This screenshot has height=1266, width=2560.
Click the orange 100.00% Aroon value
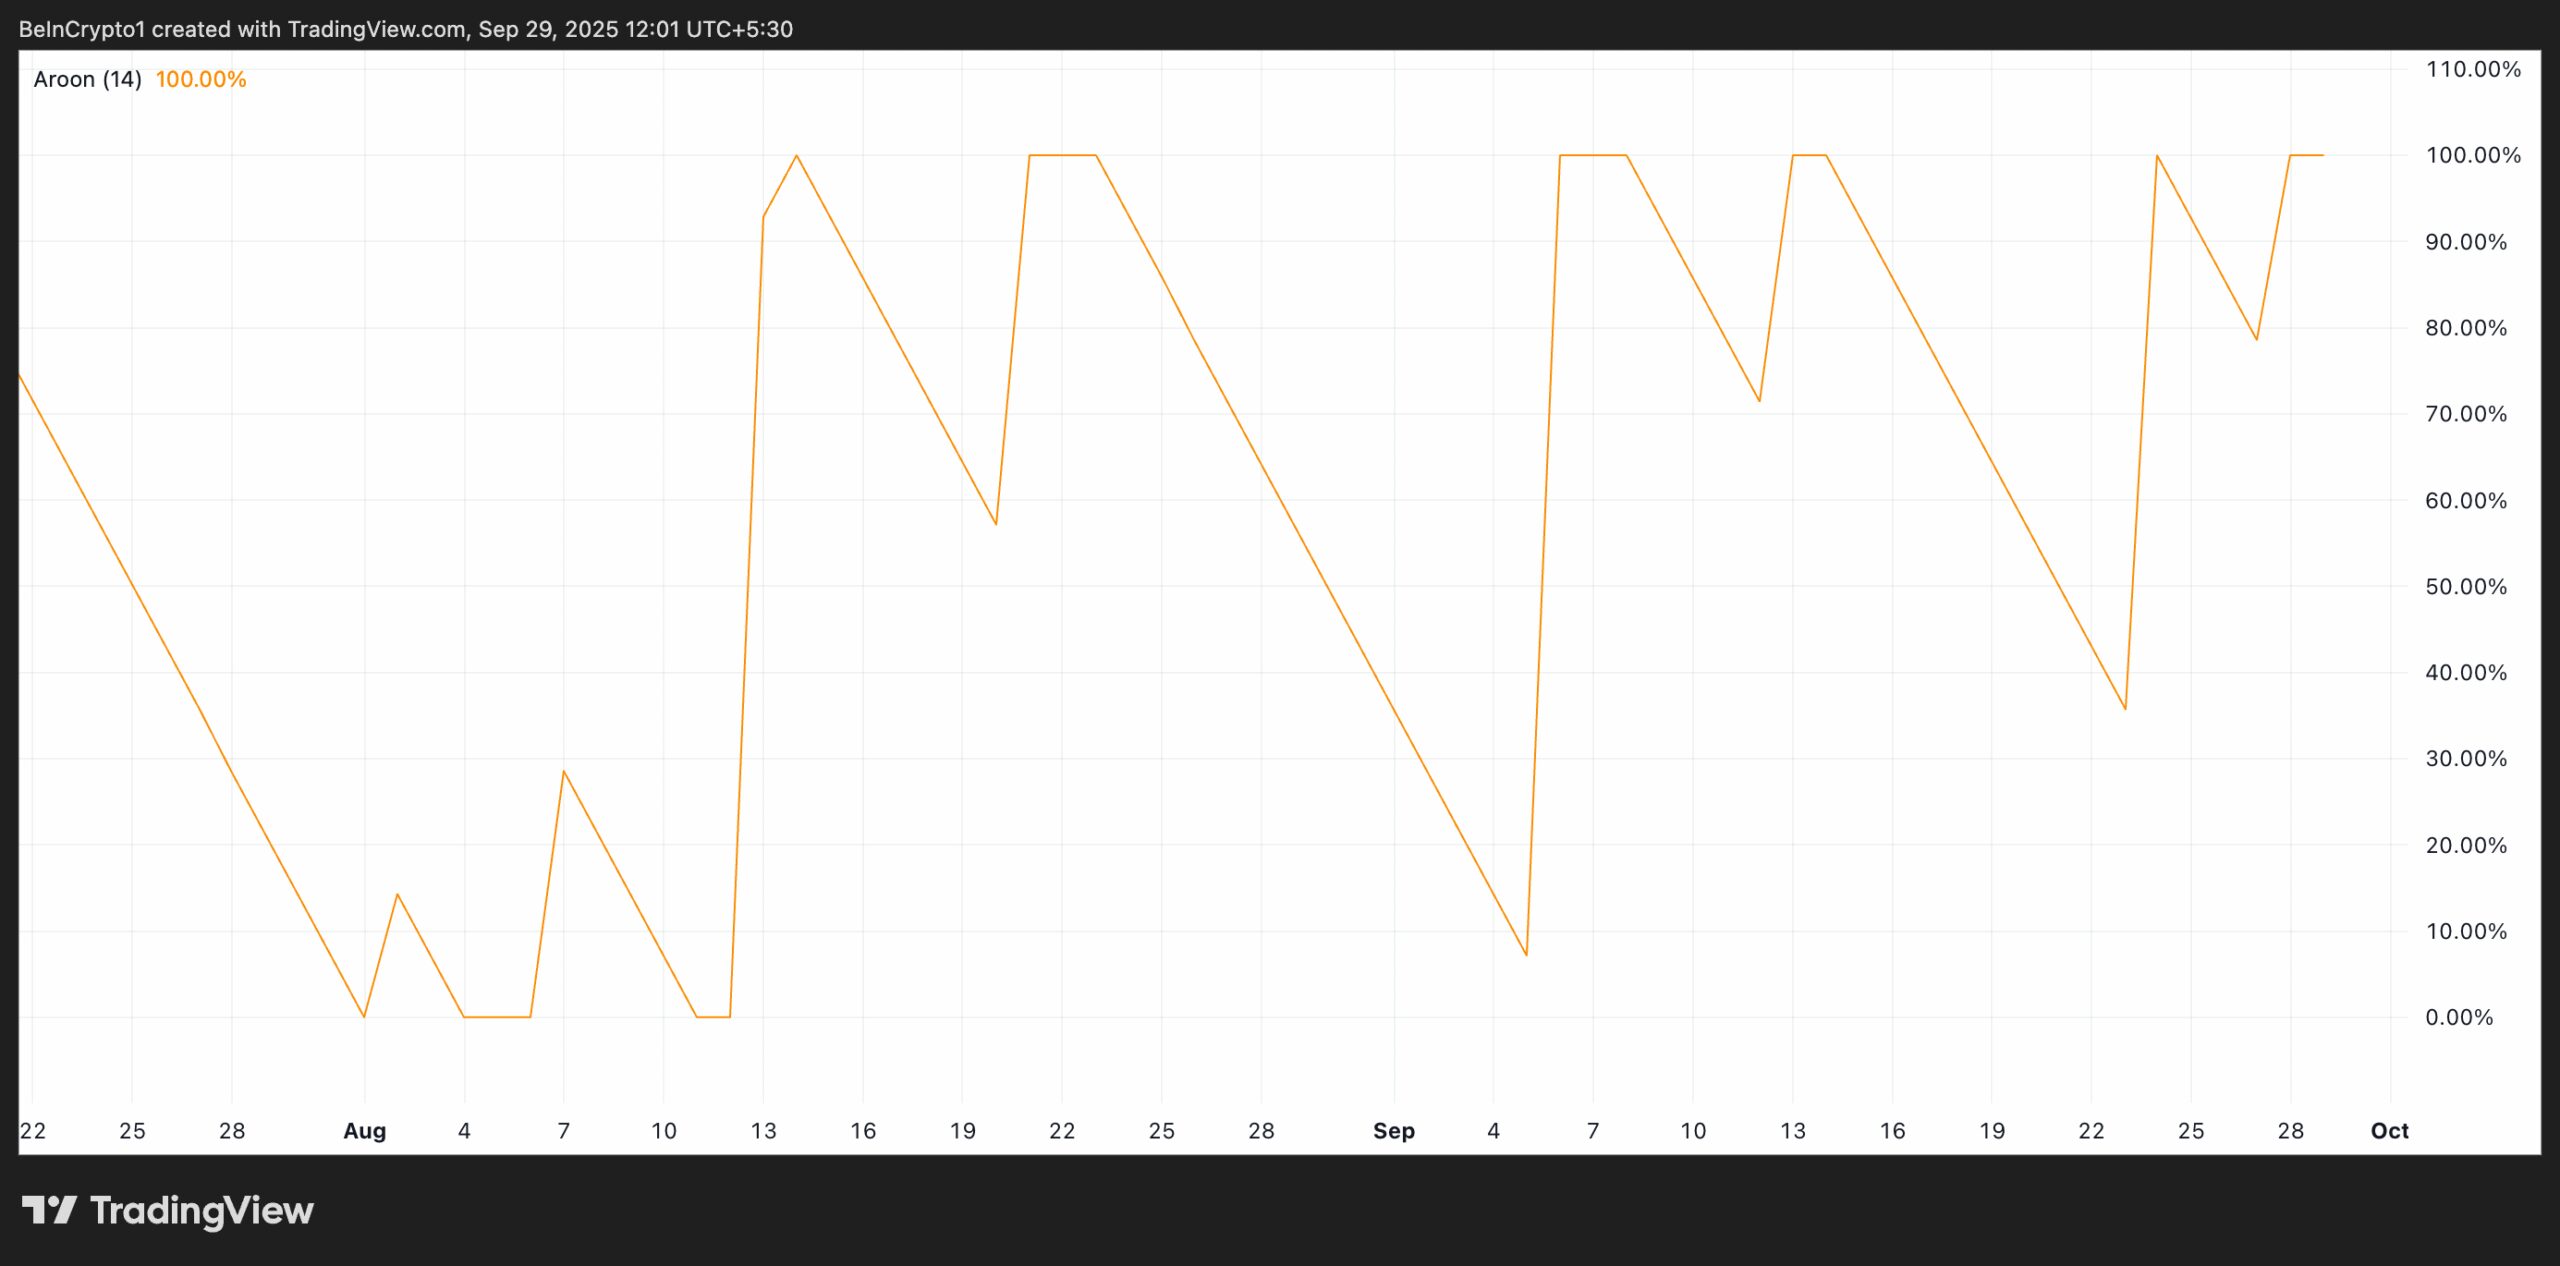[x=200, y=79]
